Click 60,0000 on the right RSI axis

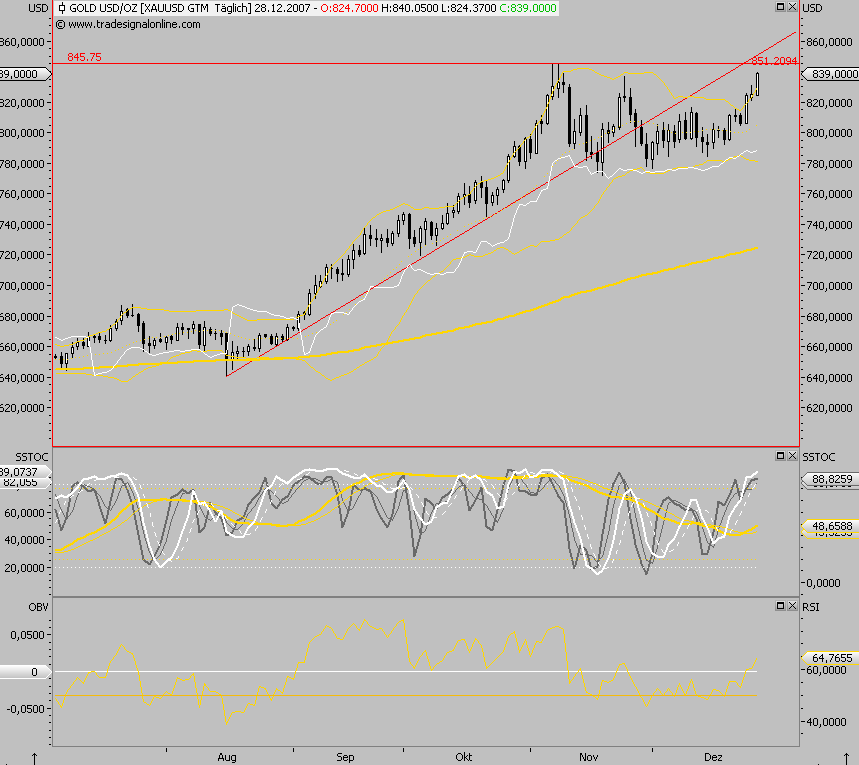(x=826, y=670)
